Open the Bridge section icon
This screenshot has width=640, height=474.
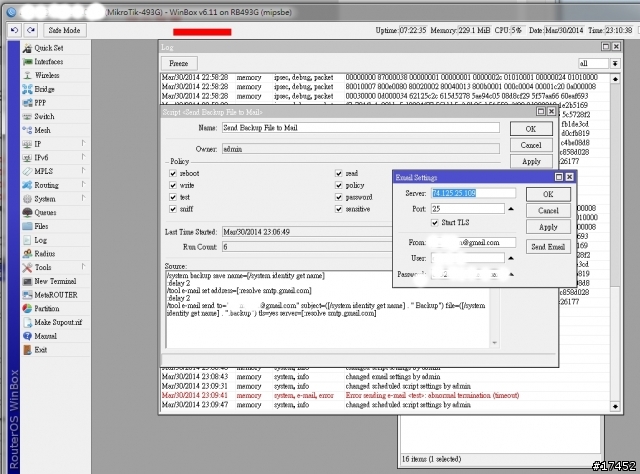click(27, 89)
